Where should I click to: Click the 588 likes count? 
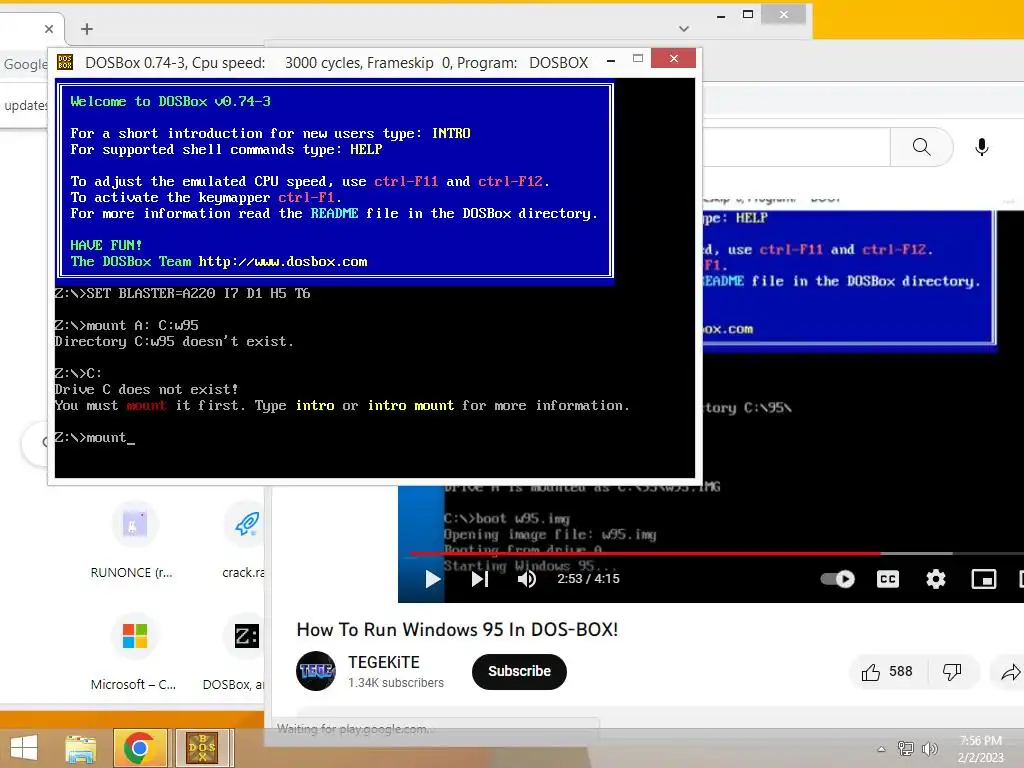(x=901, y=671)
